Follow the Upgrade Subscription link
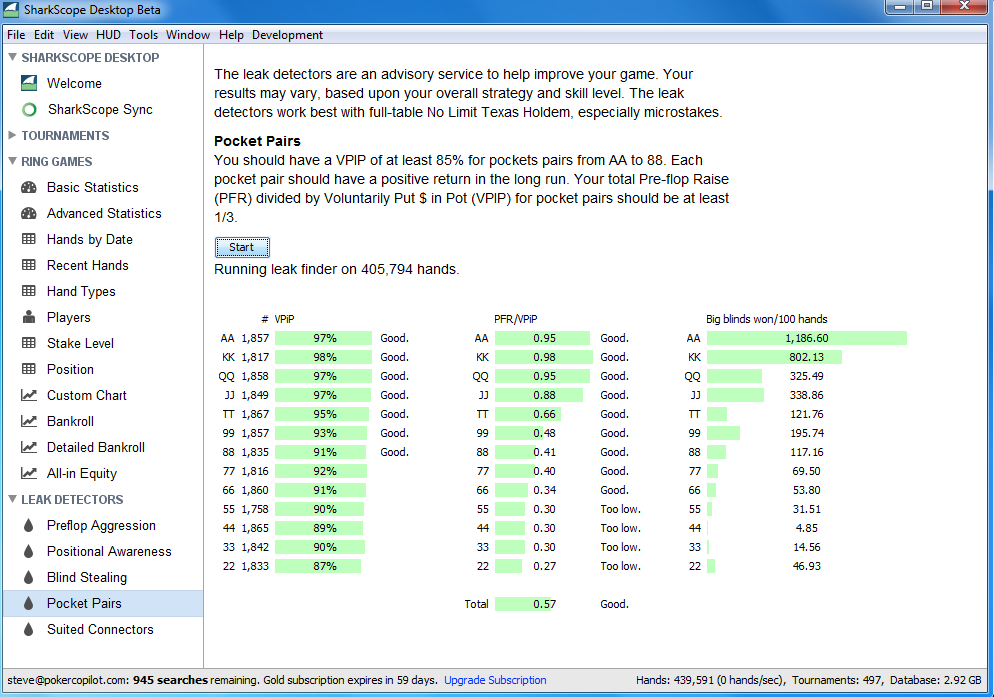The image size is (994, 697). click(495, 680)
